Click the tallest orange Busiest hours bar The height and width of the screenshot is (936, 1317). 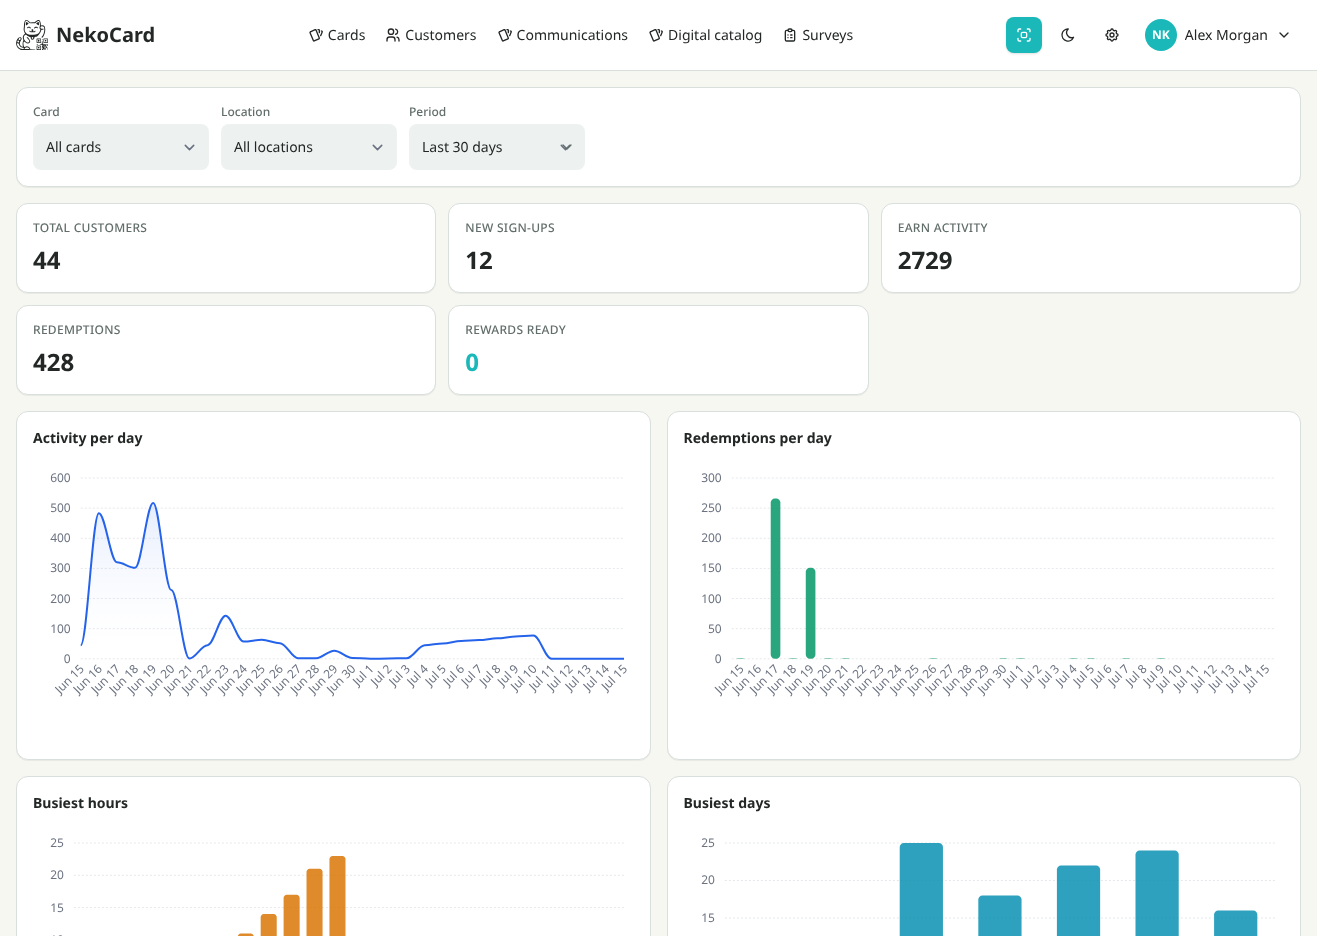(338, 896)
